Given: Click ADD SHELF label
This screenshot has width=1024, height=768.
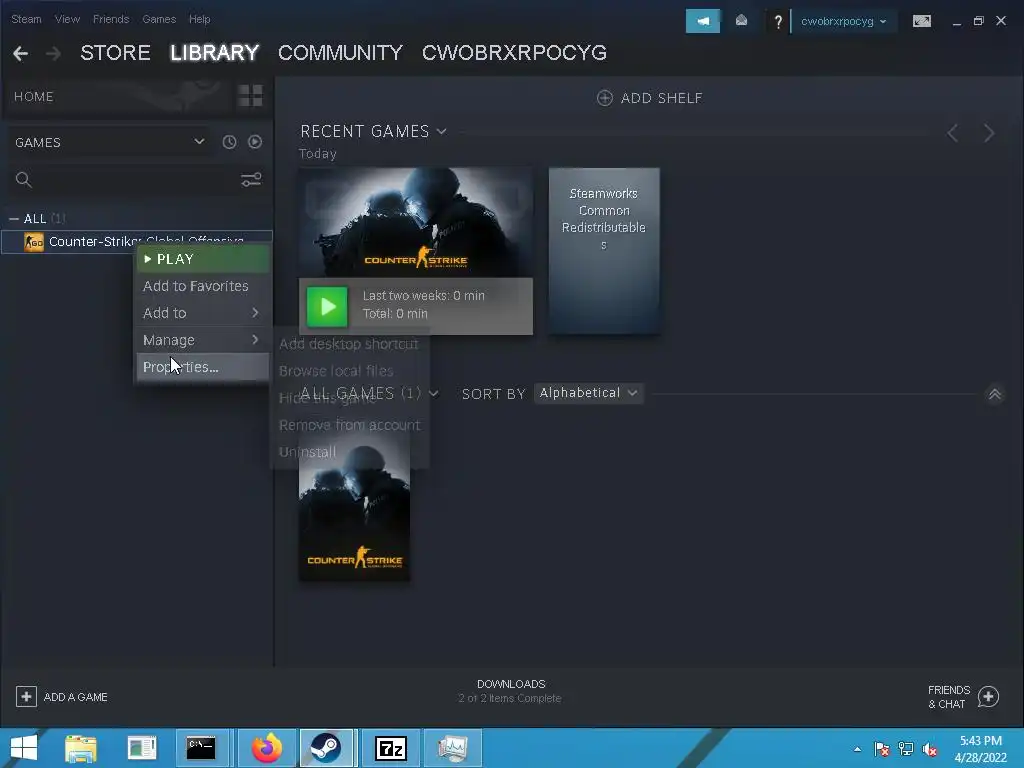Looking at the screenshot, I should click(x=662, y=98).
